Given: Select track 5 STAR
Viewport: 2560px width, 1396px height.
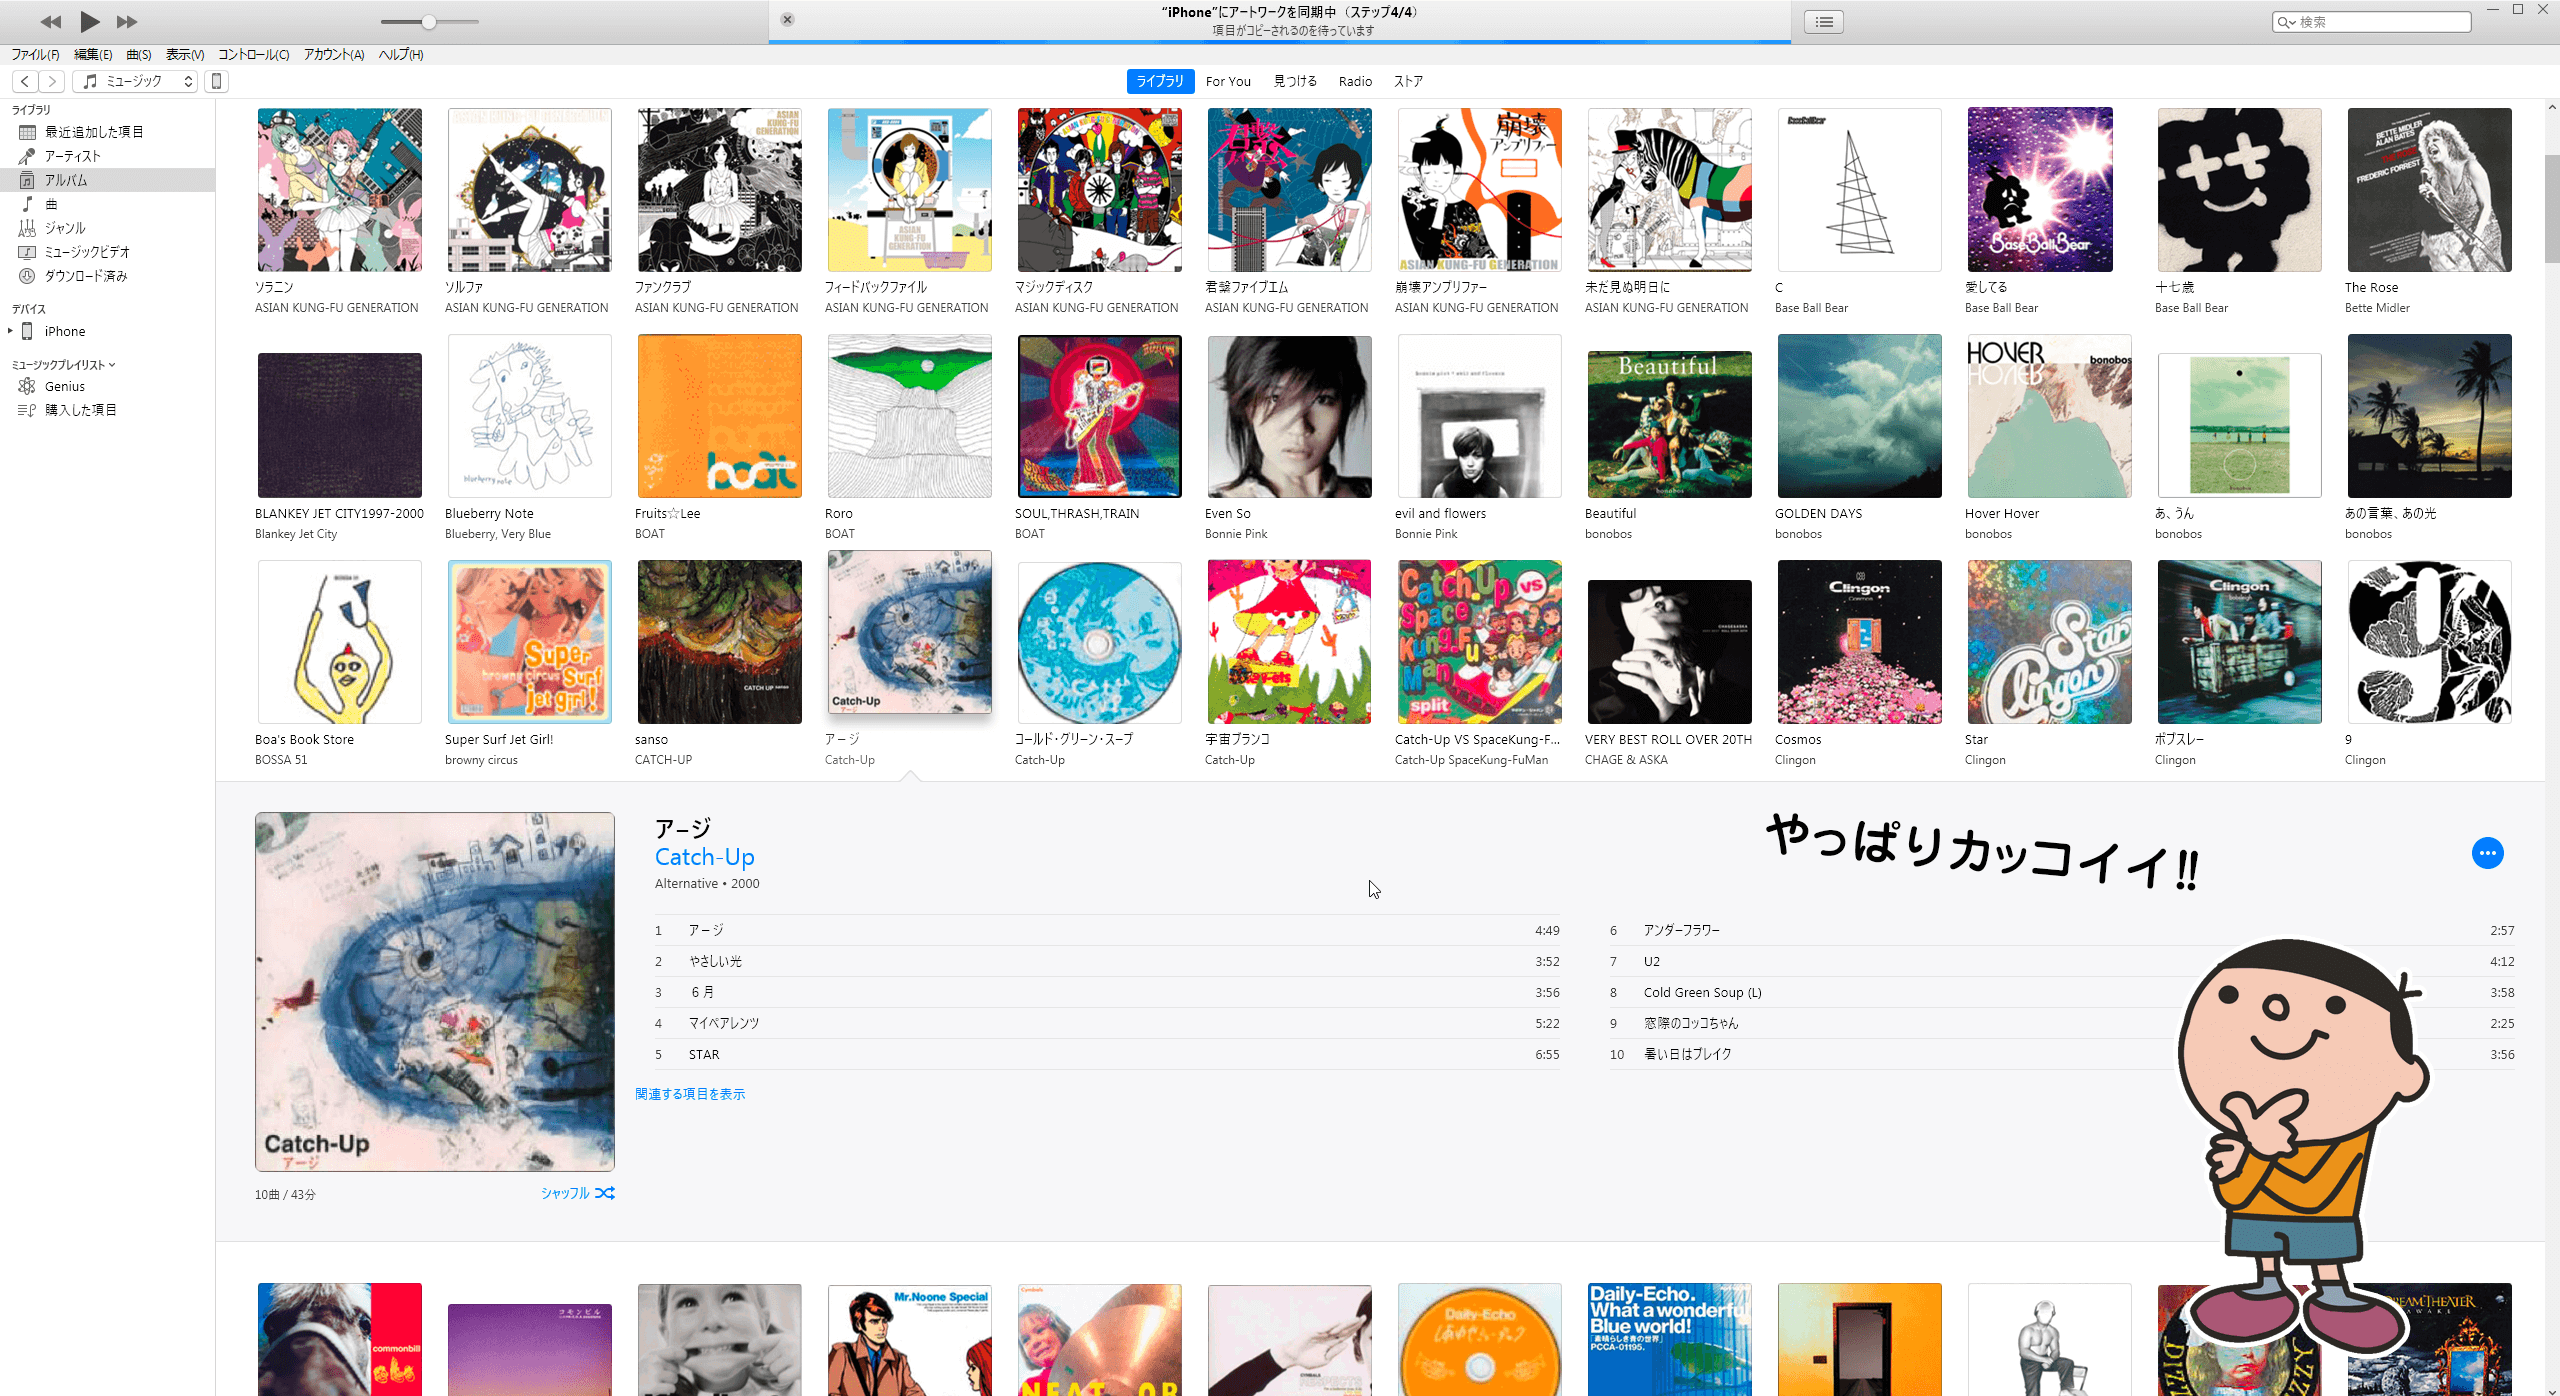Looking at the screenshot, I should tap(1107, 1054).
